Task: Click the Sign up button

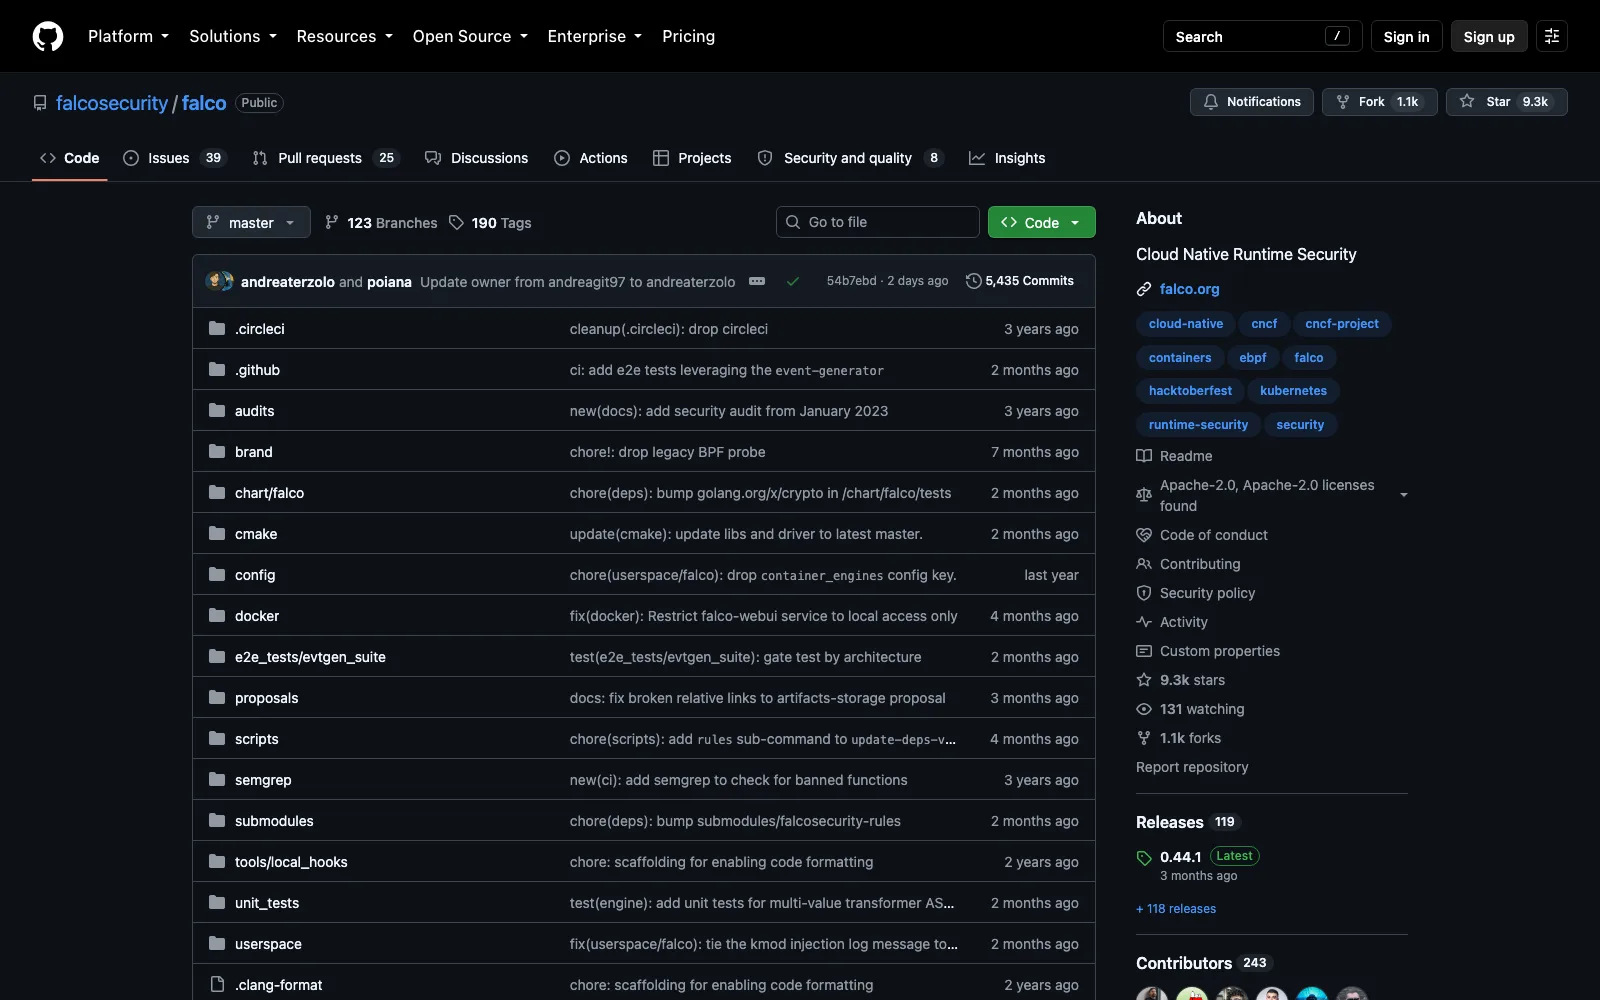Action: tap(1489, 36)
